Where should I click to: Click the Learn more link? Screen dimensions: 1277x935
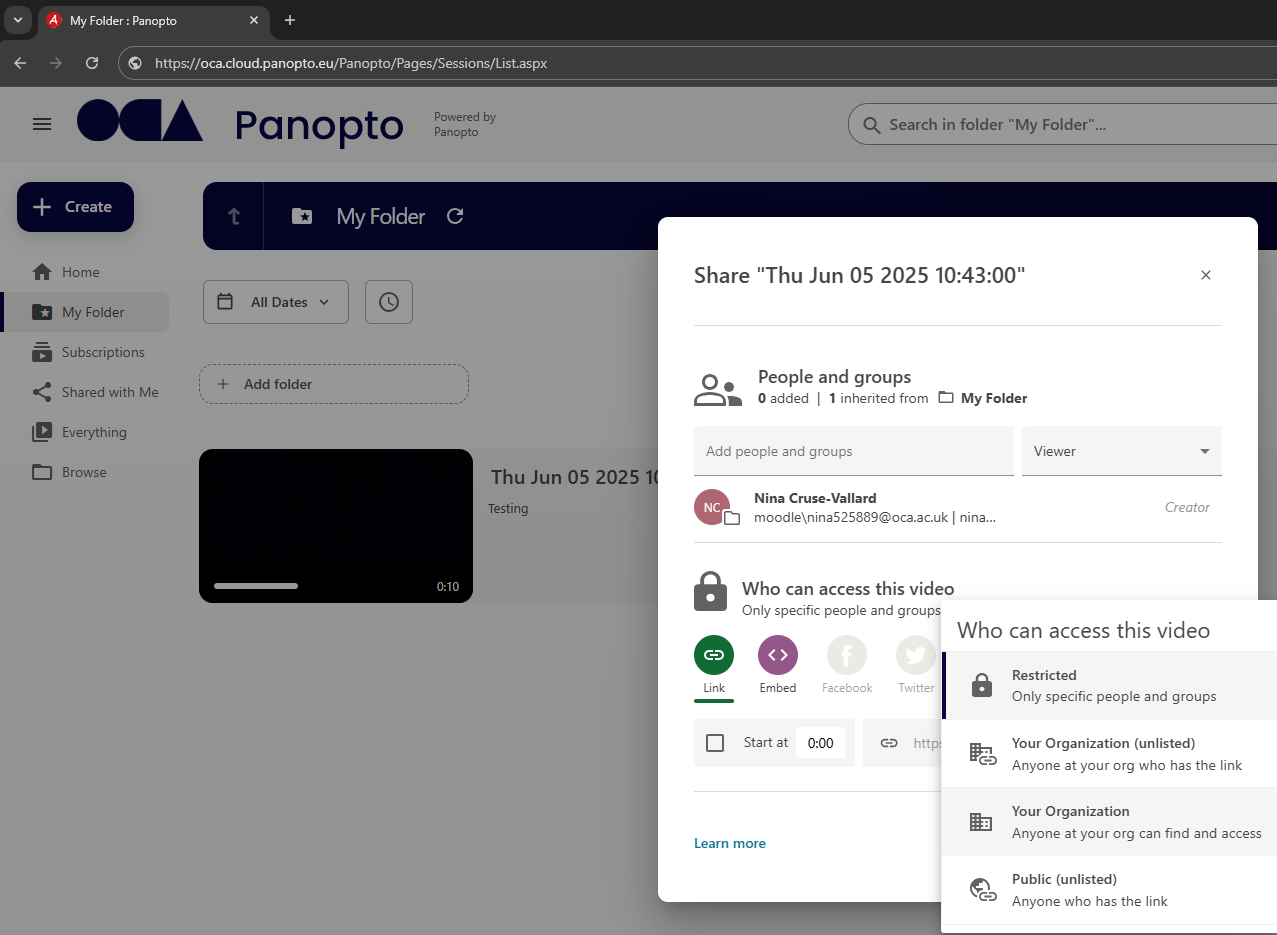(730, 843)
